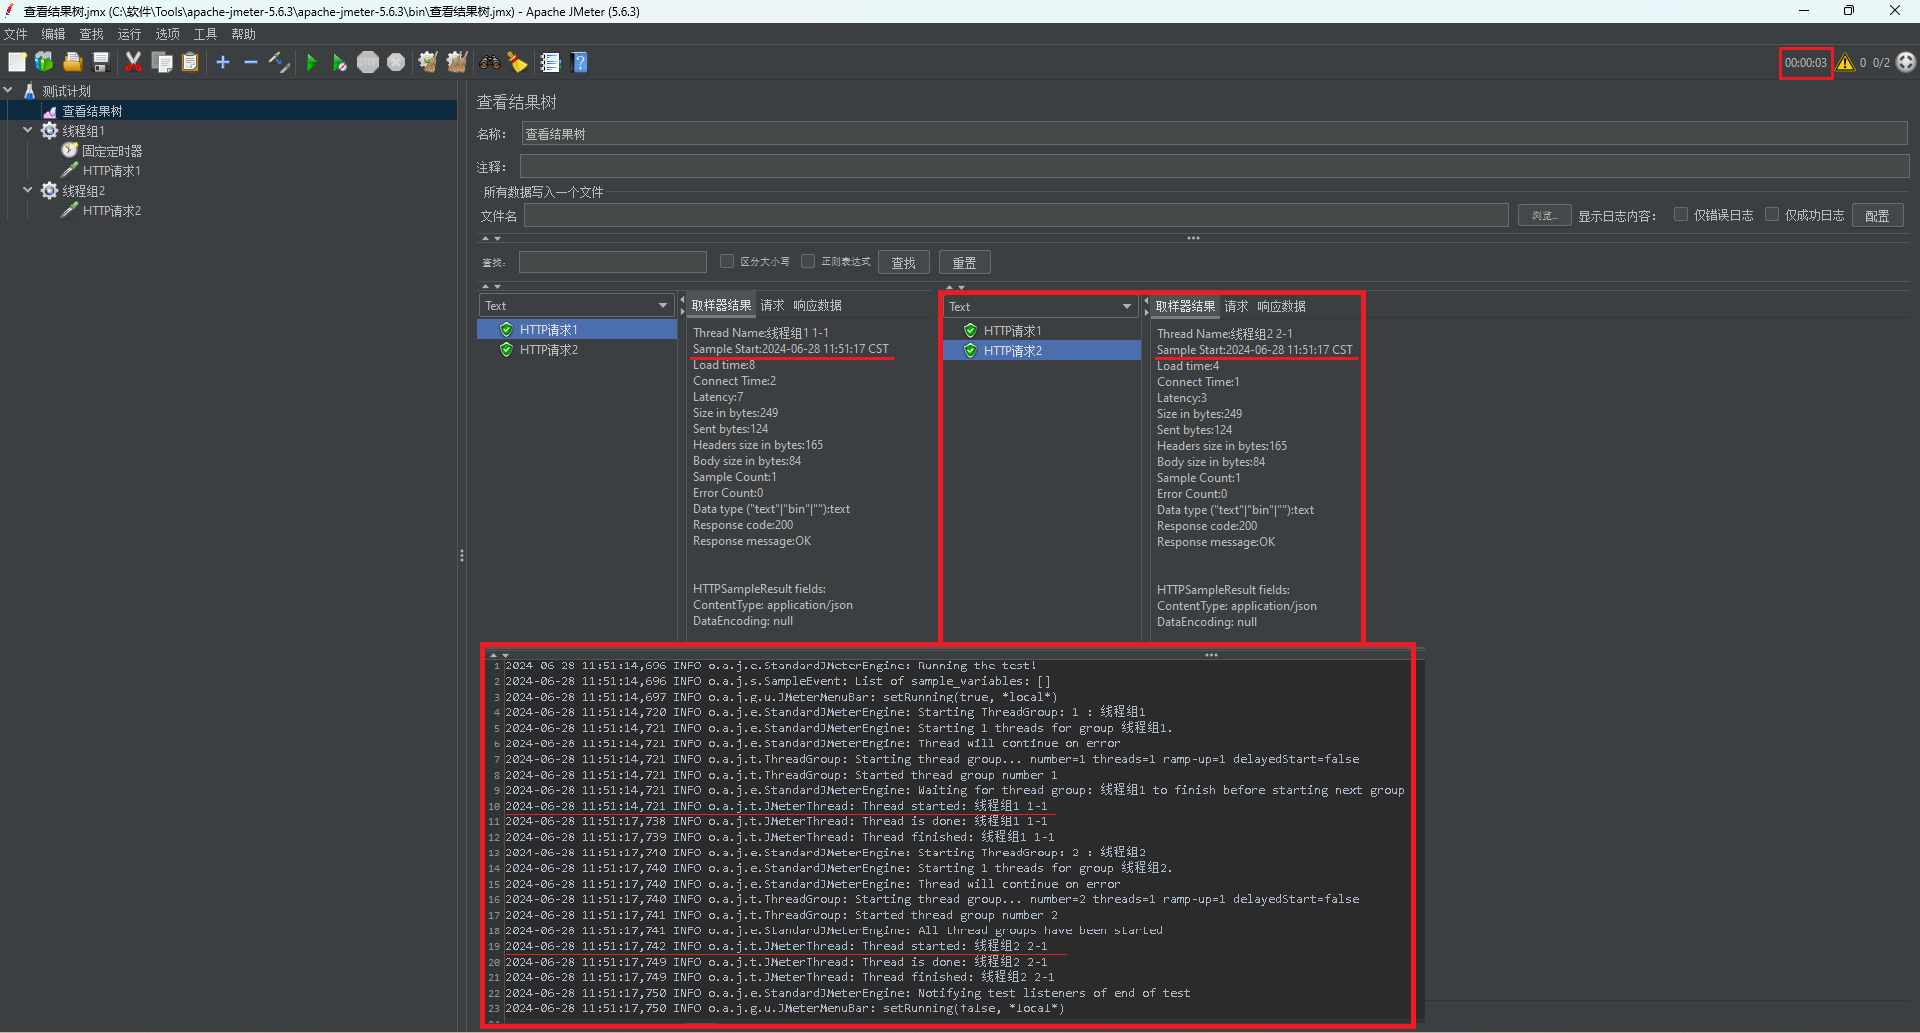
Task: Select left panel 取样器结果 tab
Action: 721,306
